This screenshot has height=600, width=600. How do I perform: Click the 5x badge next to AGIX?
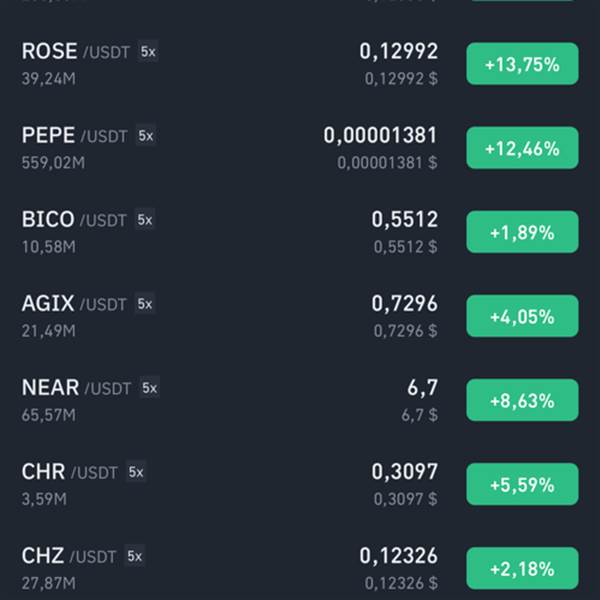coord(145,304)
